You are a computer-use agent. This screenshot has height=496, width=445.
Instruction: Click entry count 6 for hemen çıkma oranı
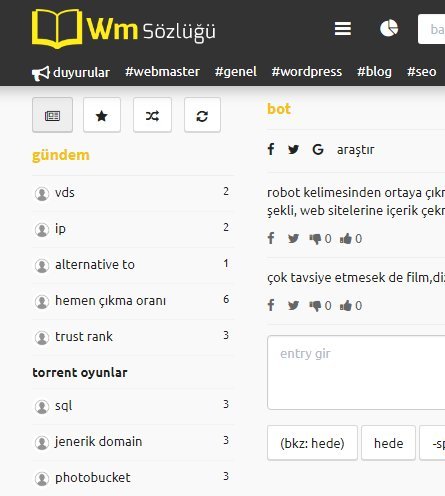[226, 299]
